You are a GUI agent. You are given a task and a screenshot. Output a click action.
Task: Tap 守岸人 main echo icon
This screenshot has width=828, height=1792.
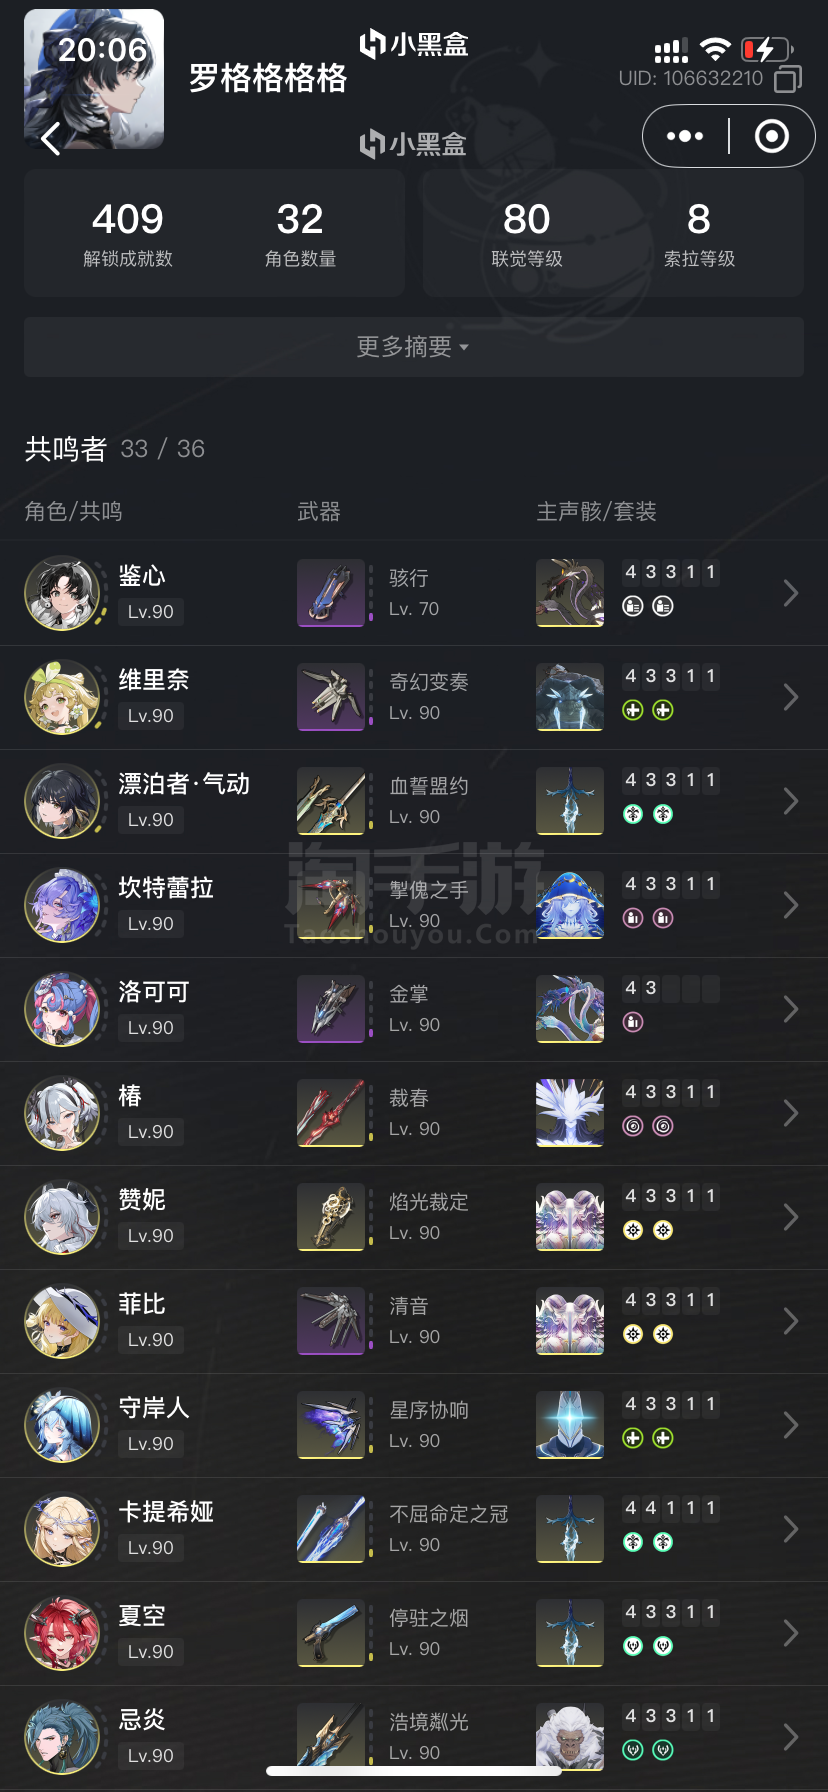[x=570, y=1425]
